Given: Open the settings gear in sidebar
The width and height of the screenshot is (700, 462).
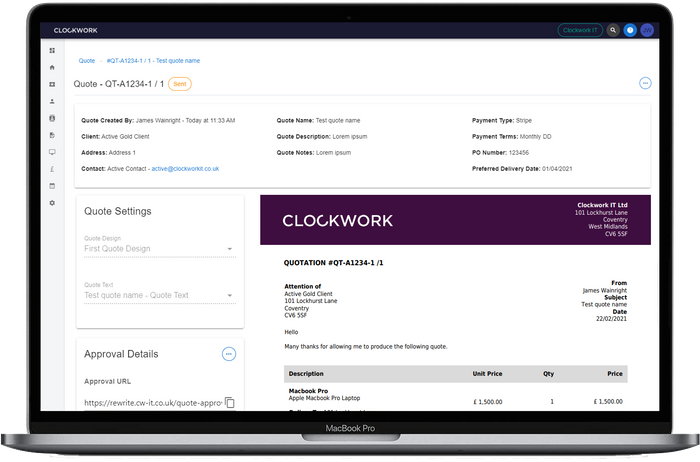Looking at the screenshot, I should tap(52, 203).
